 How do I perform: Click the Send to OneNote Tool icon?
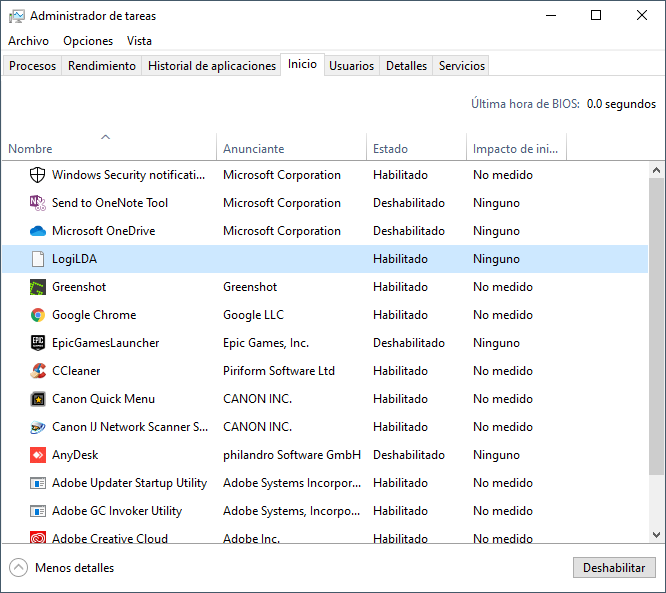coord(37,203)
